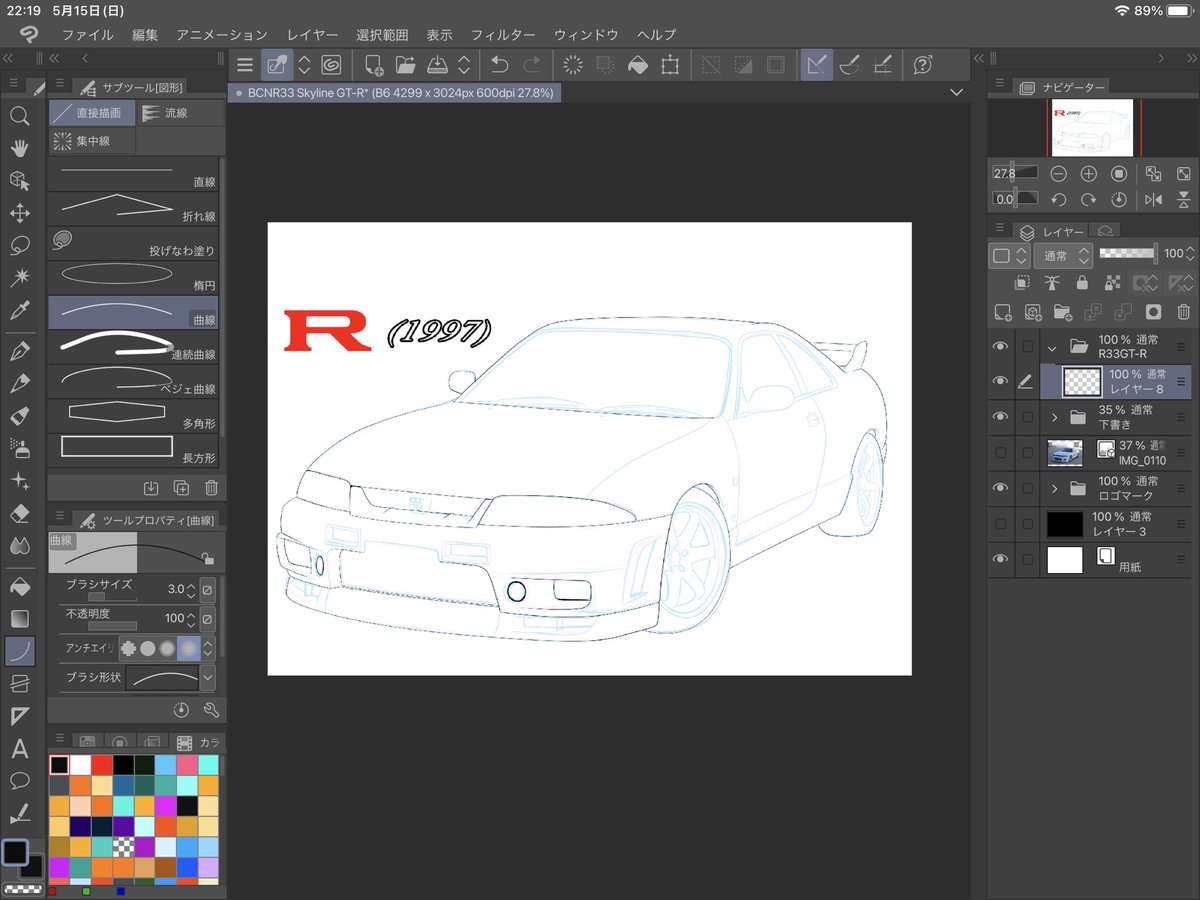The height and width of the screenshot is (900, 1200).
Task: Select the Text tool
Action: 19,748
